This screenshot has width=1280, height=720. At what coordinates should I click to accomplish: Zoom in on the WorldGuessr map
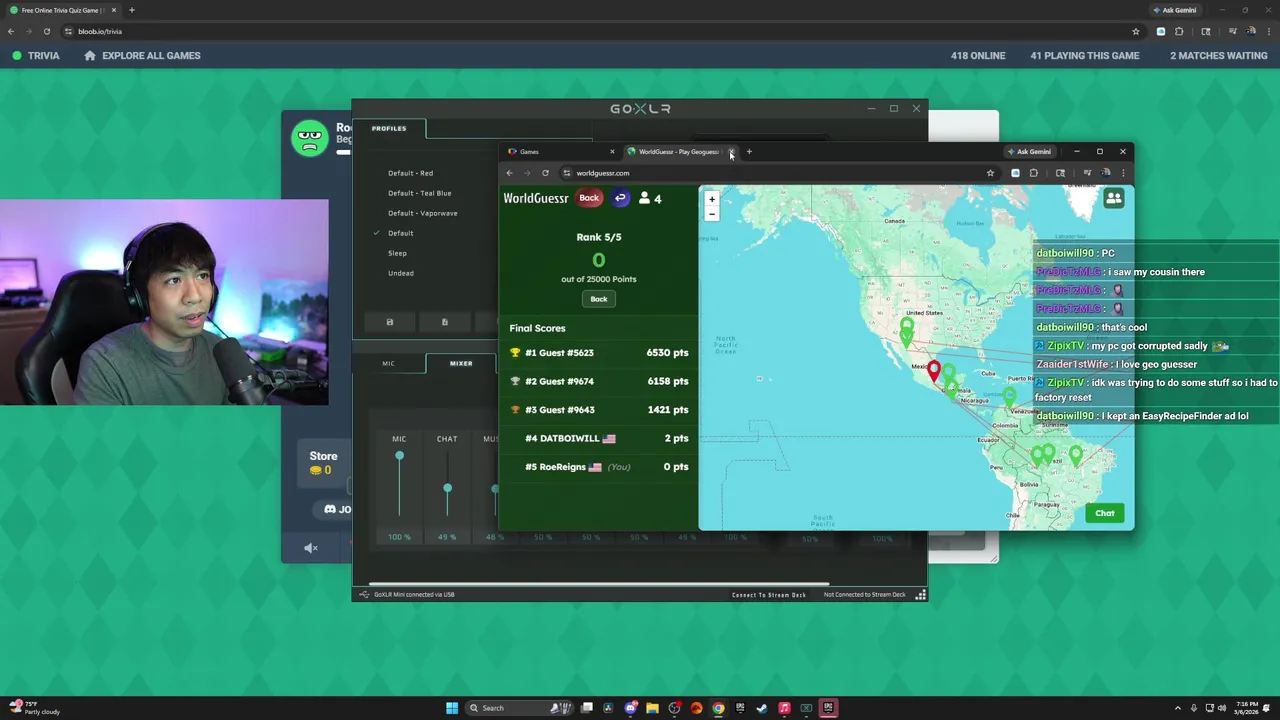coord(712,199)
